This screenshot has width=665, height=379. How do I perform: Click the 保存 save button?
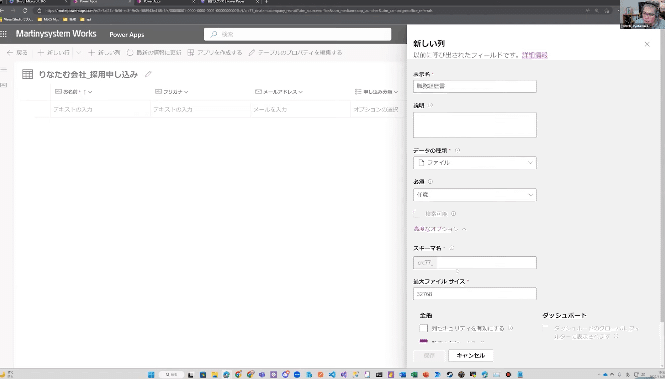coord(429,355)
